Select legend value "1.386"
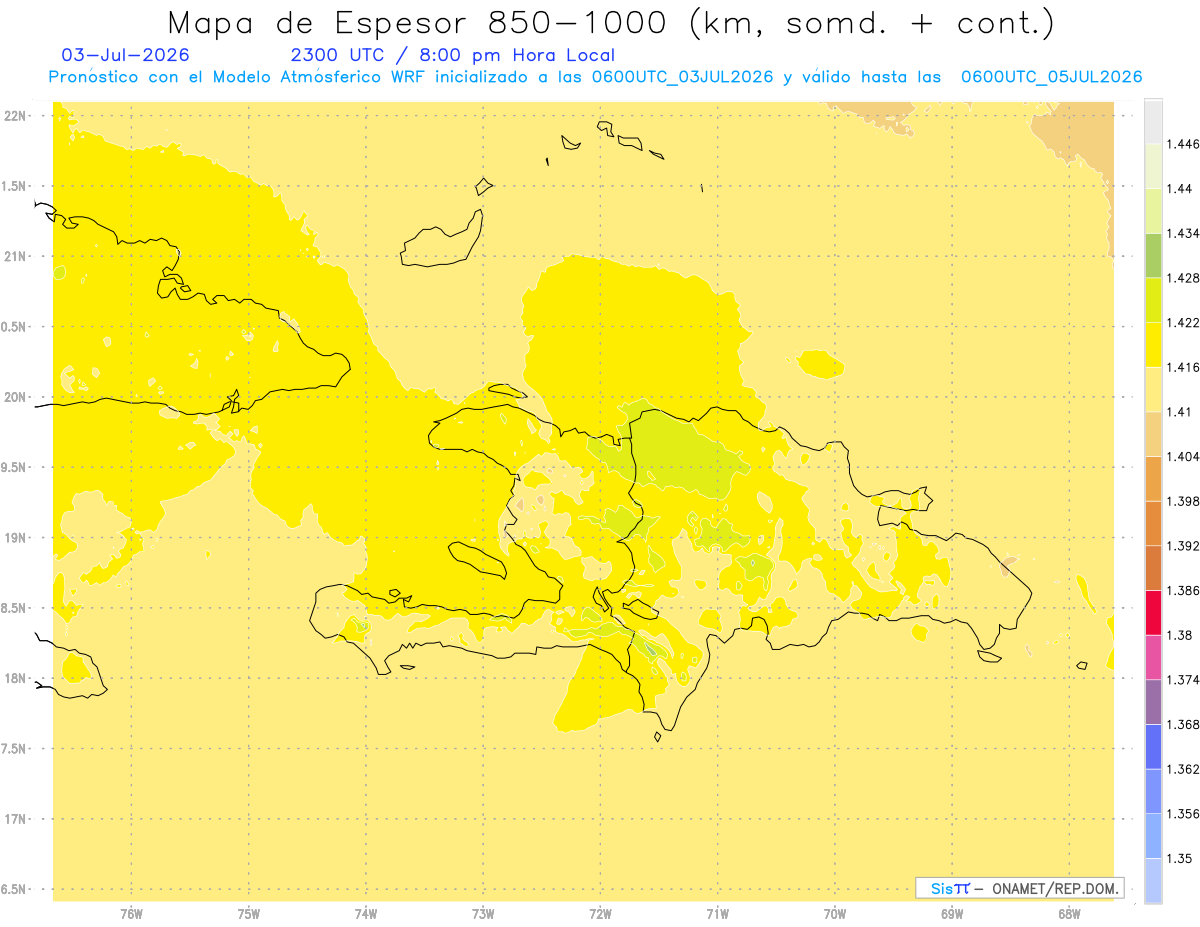The image size is (1200, 927). pyautogui.click(x=1184, y=590)
